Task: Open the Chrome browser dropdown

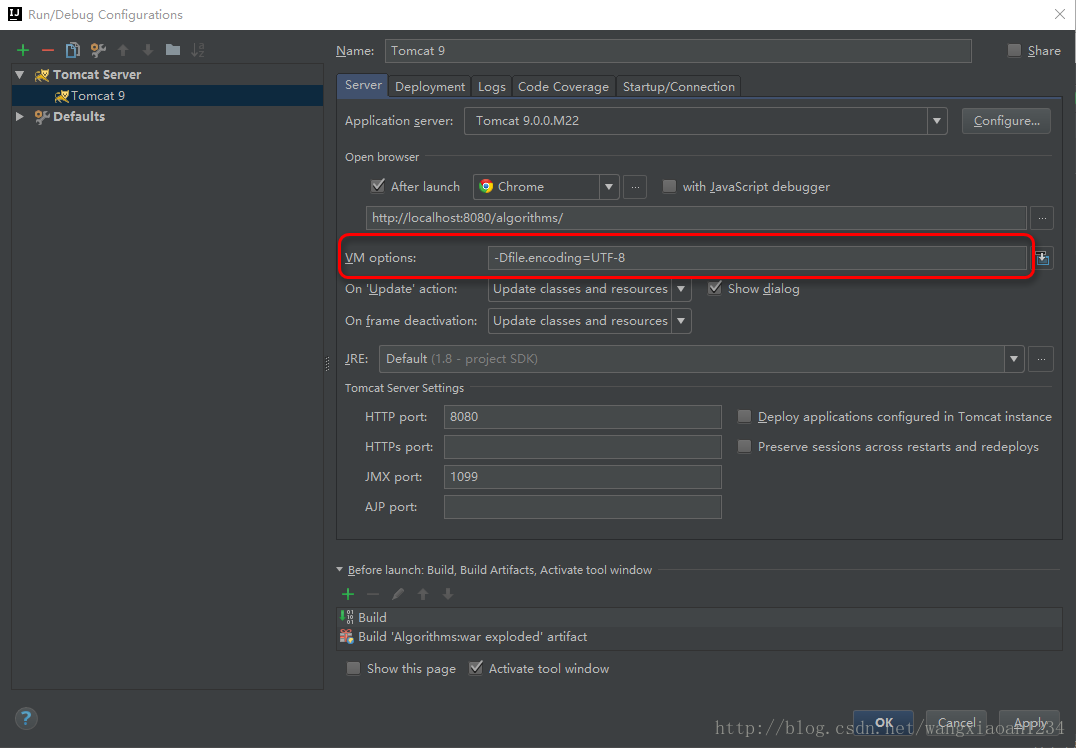Action: 609,187
